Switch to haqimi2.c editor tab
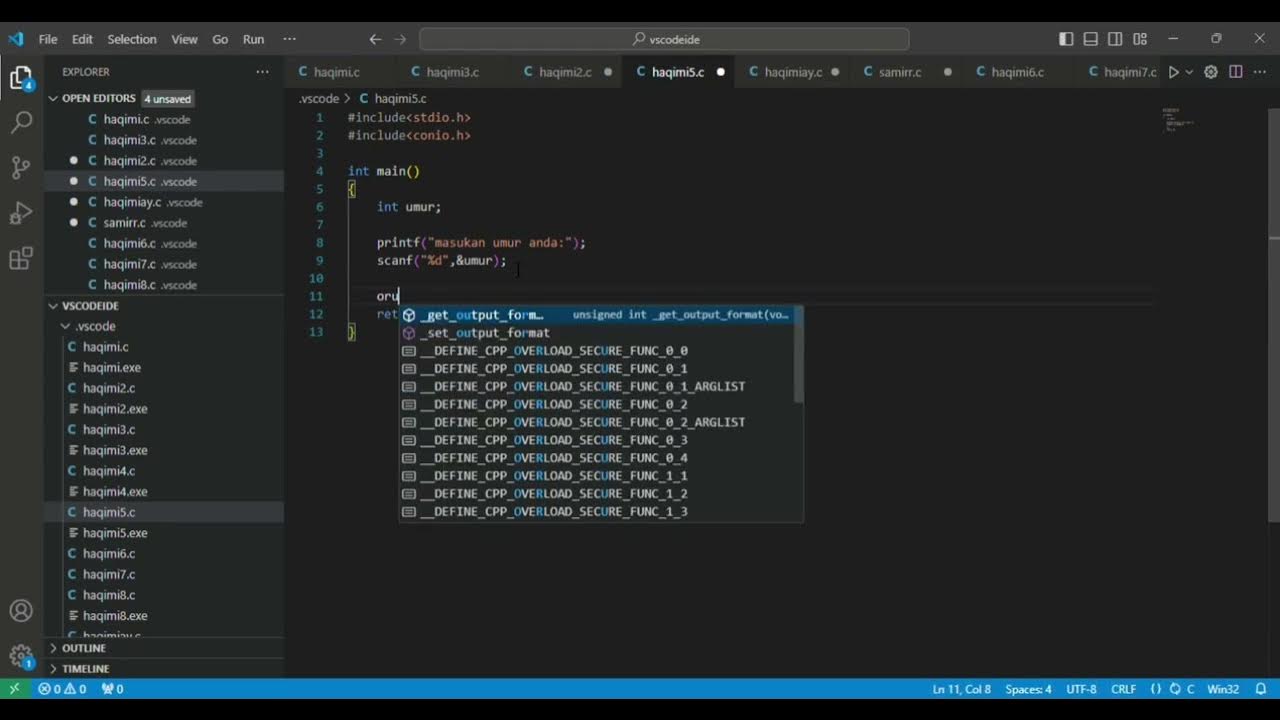The image size is (1280, 720). (x=565, y=72)
